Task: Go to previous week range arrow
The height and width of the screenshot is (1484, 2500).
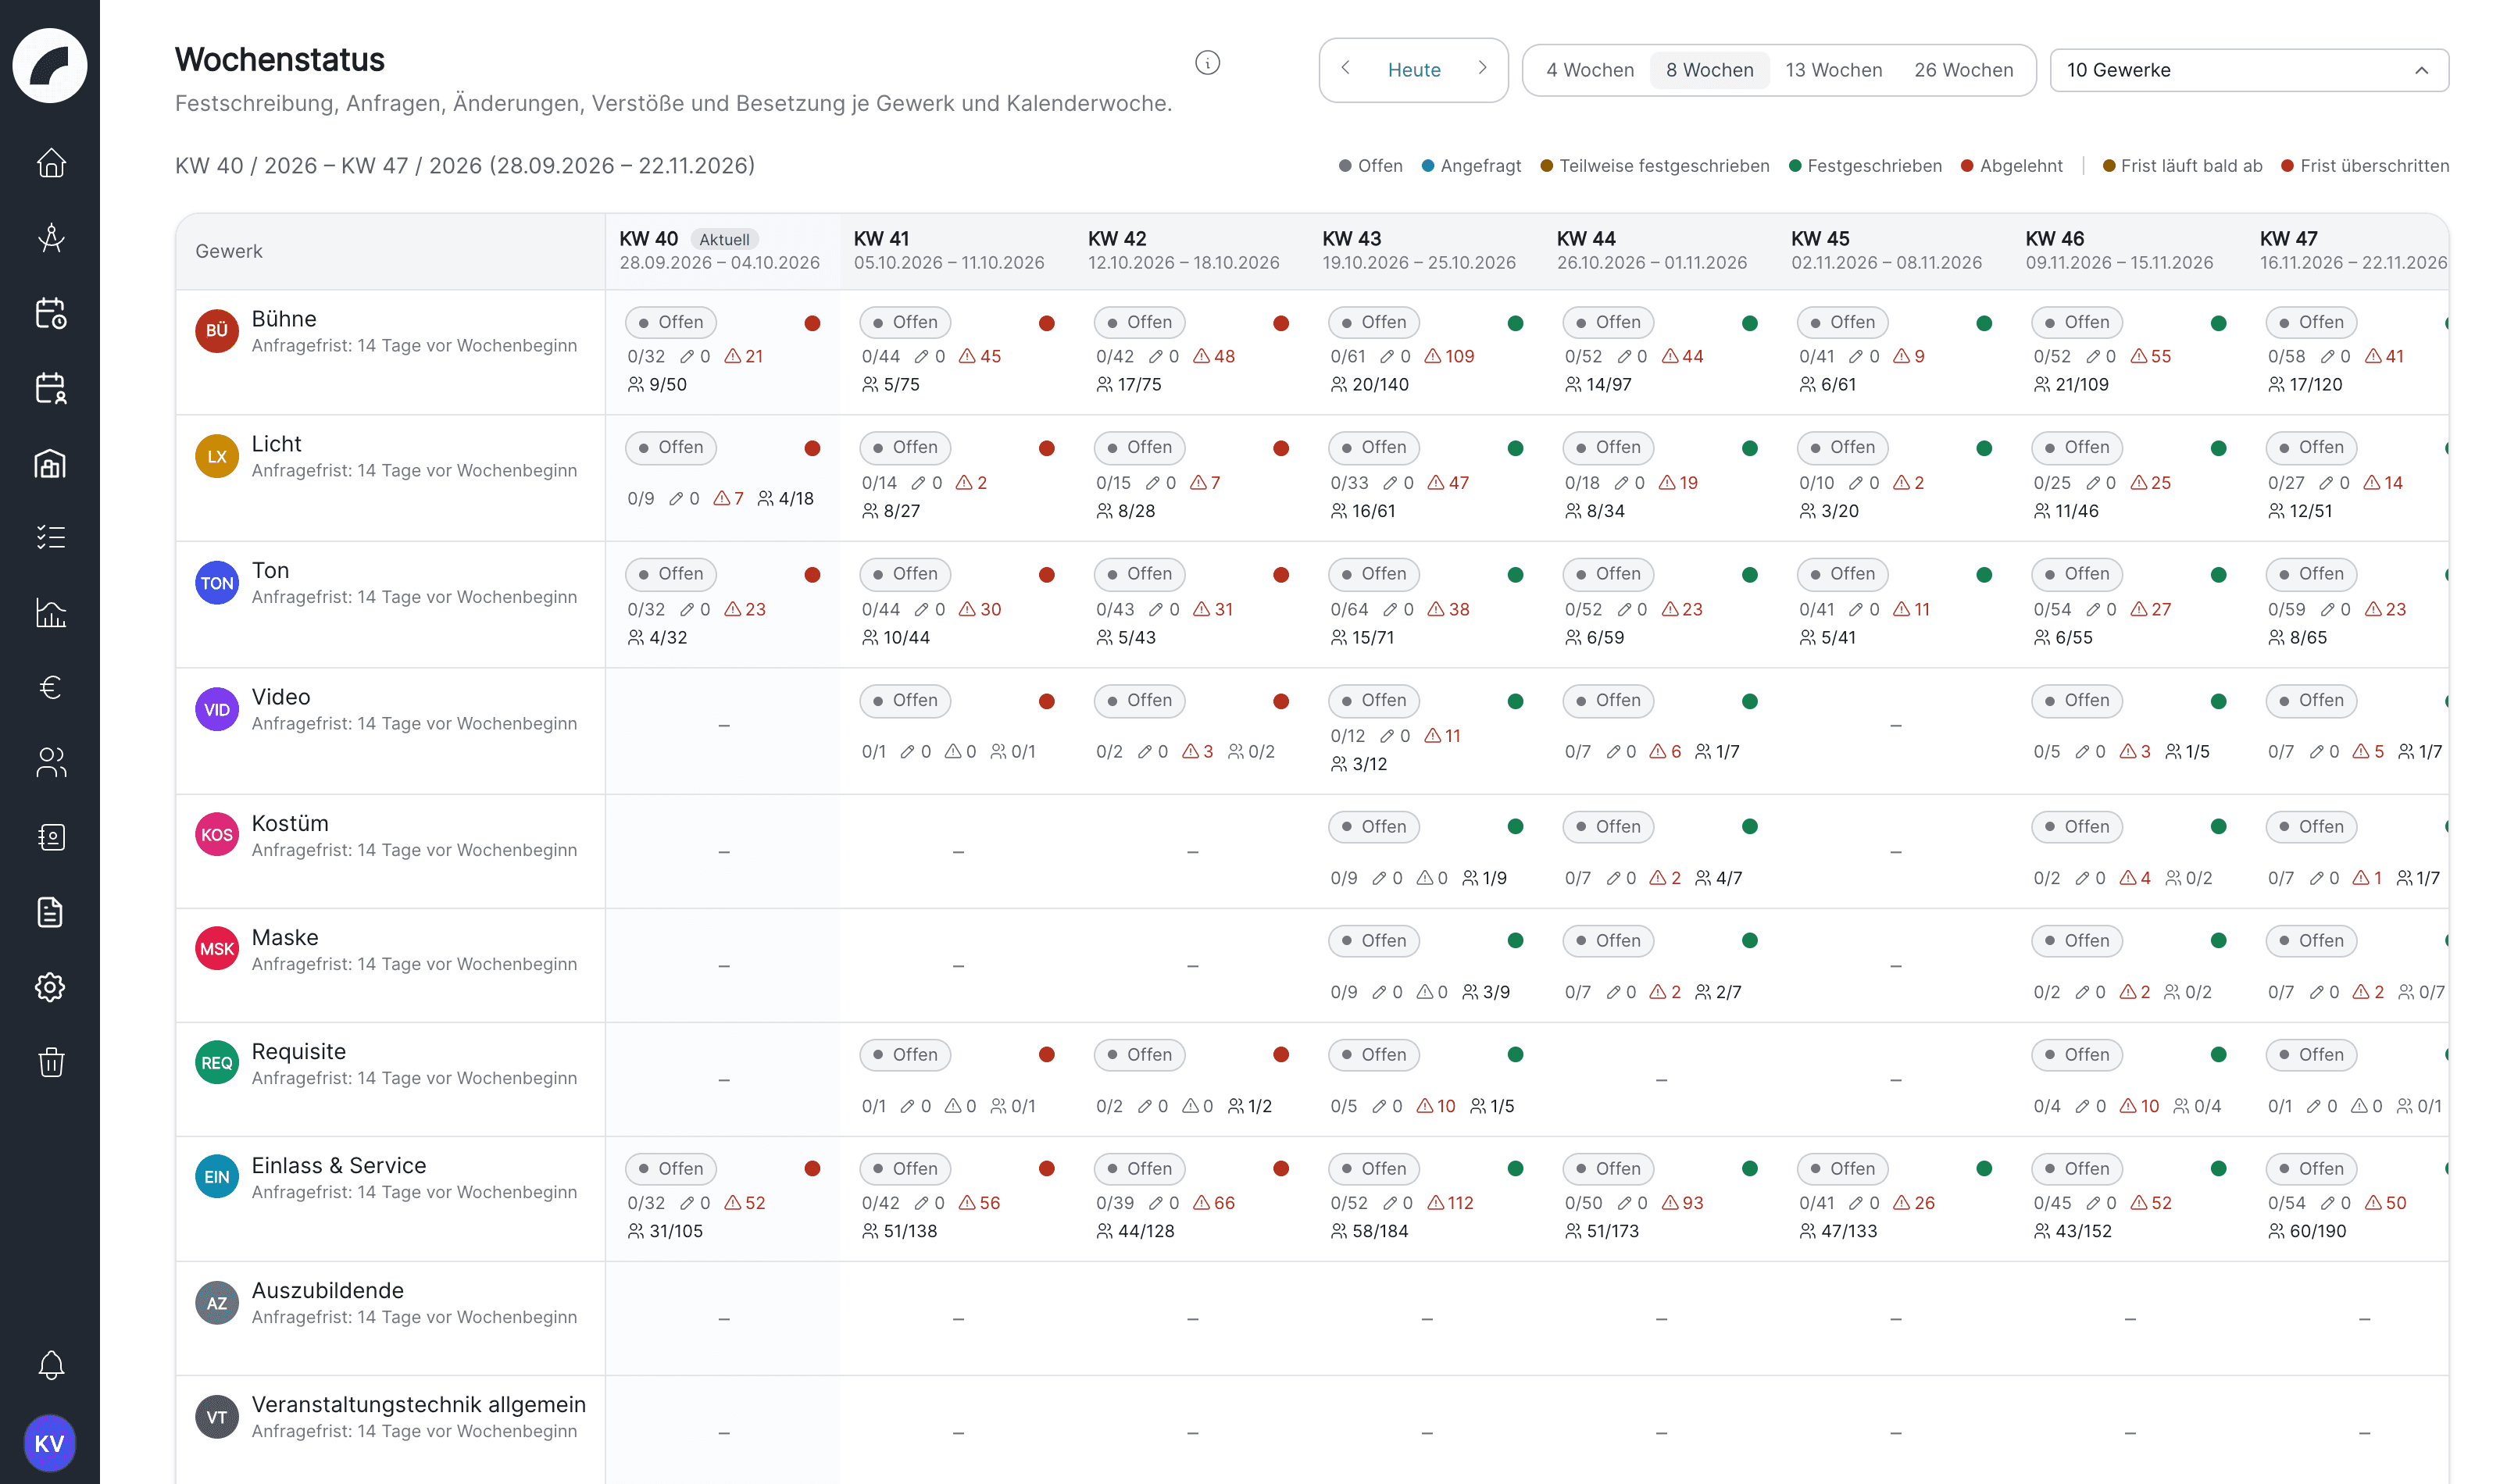Action: click(1346, 68)
